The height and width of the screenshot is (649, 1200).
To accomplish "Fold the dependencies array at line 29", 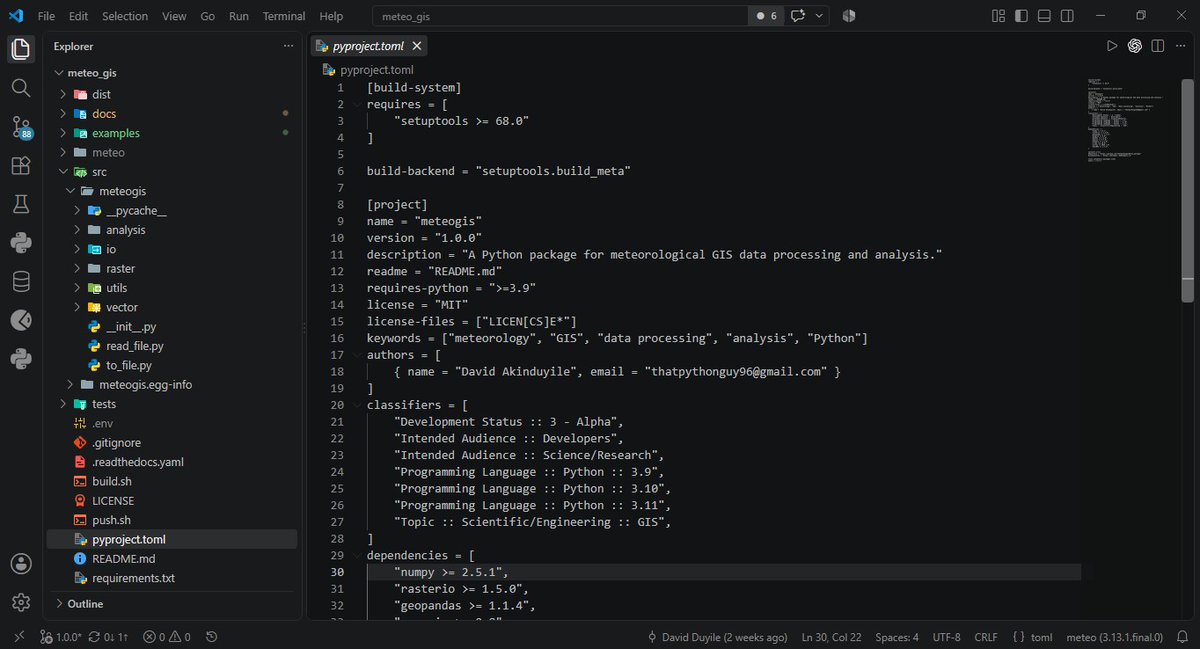I will pyautogui.click(x=356, y=555).
